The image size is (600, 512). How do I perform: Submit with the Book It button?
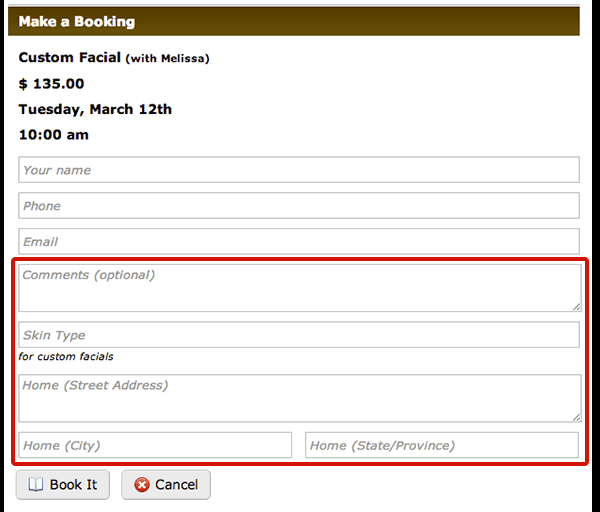pos(63,485)
